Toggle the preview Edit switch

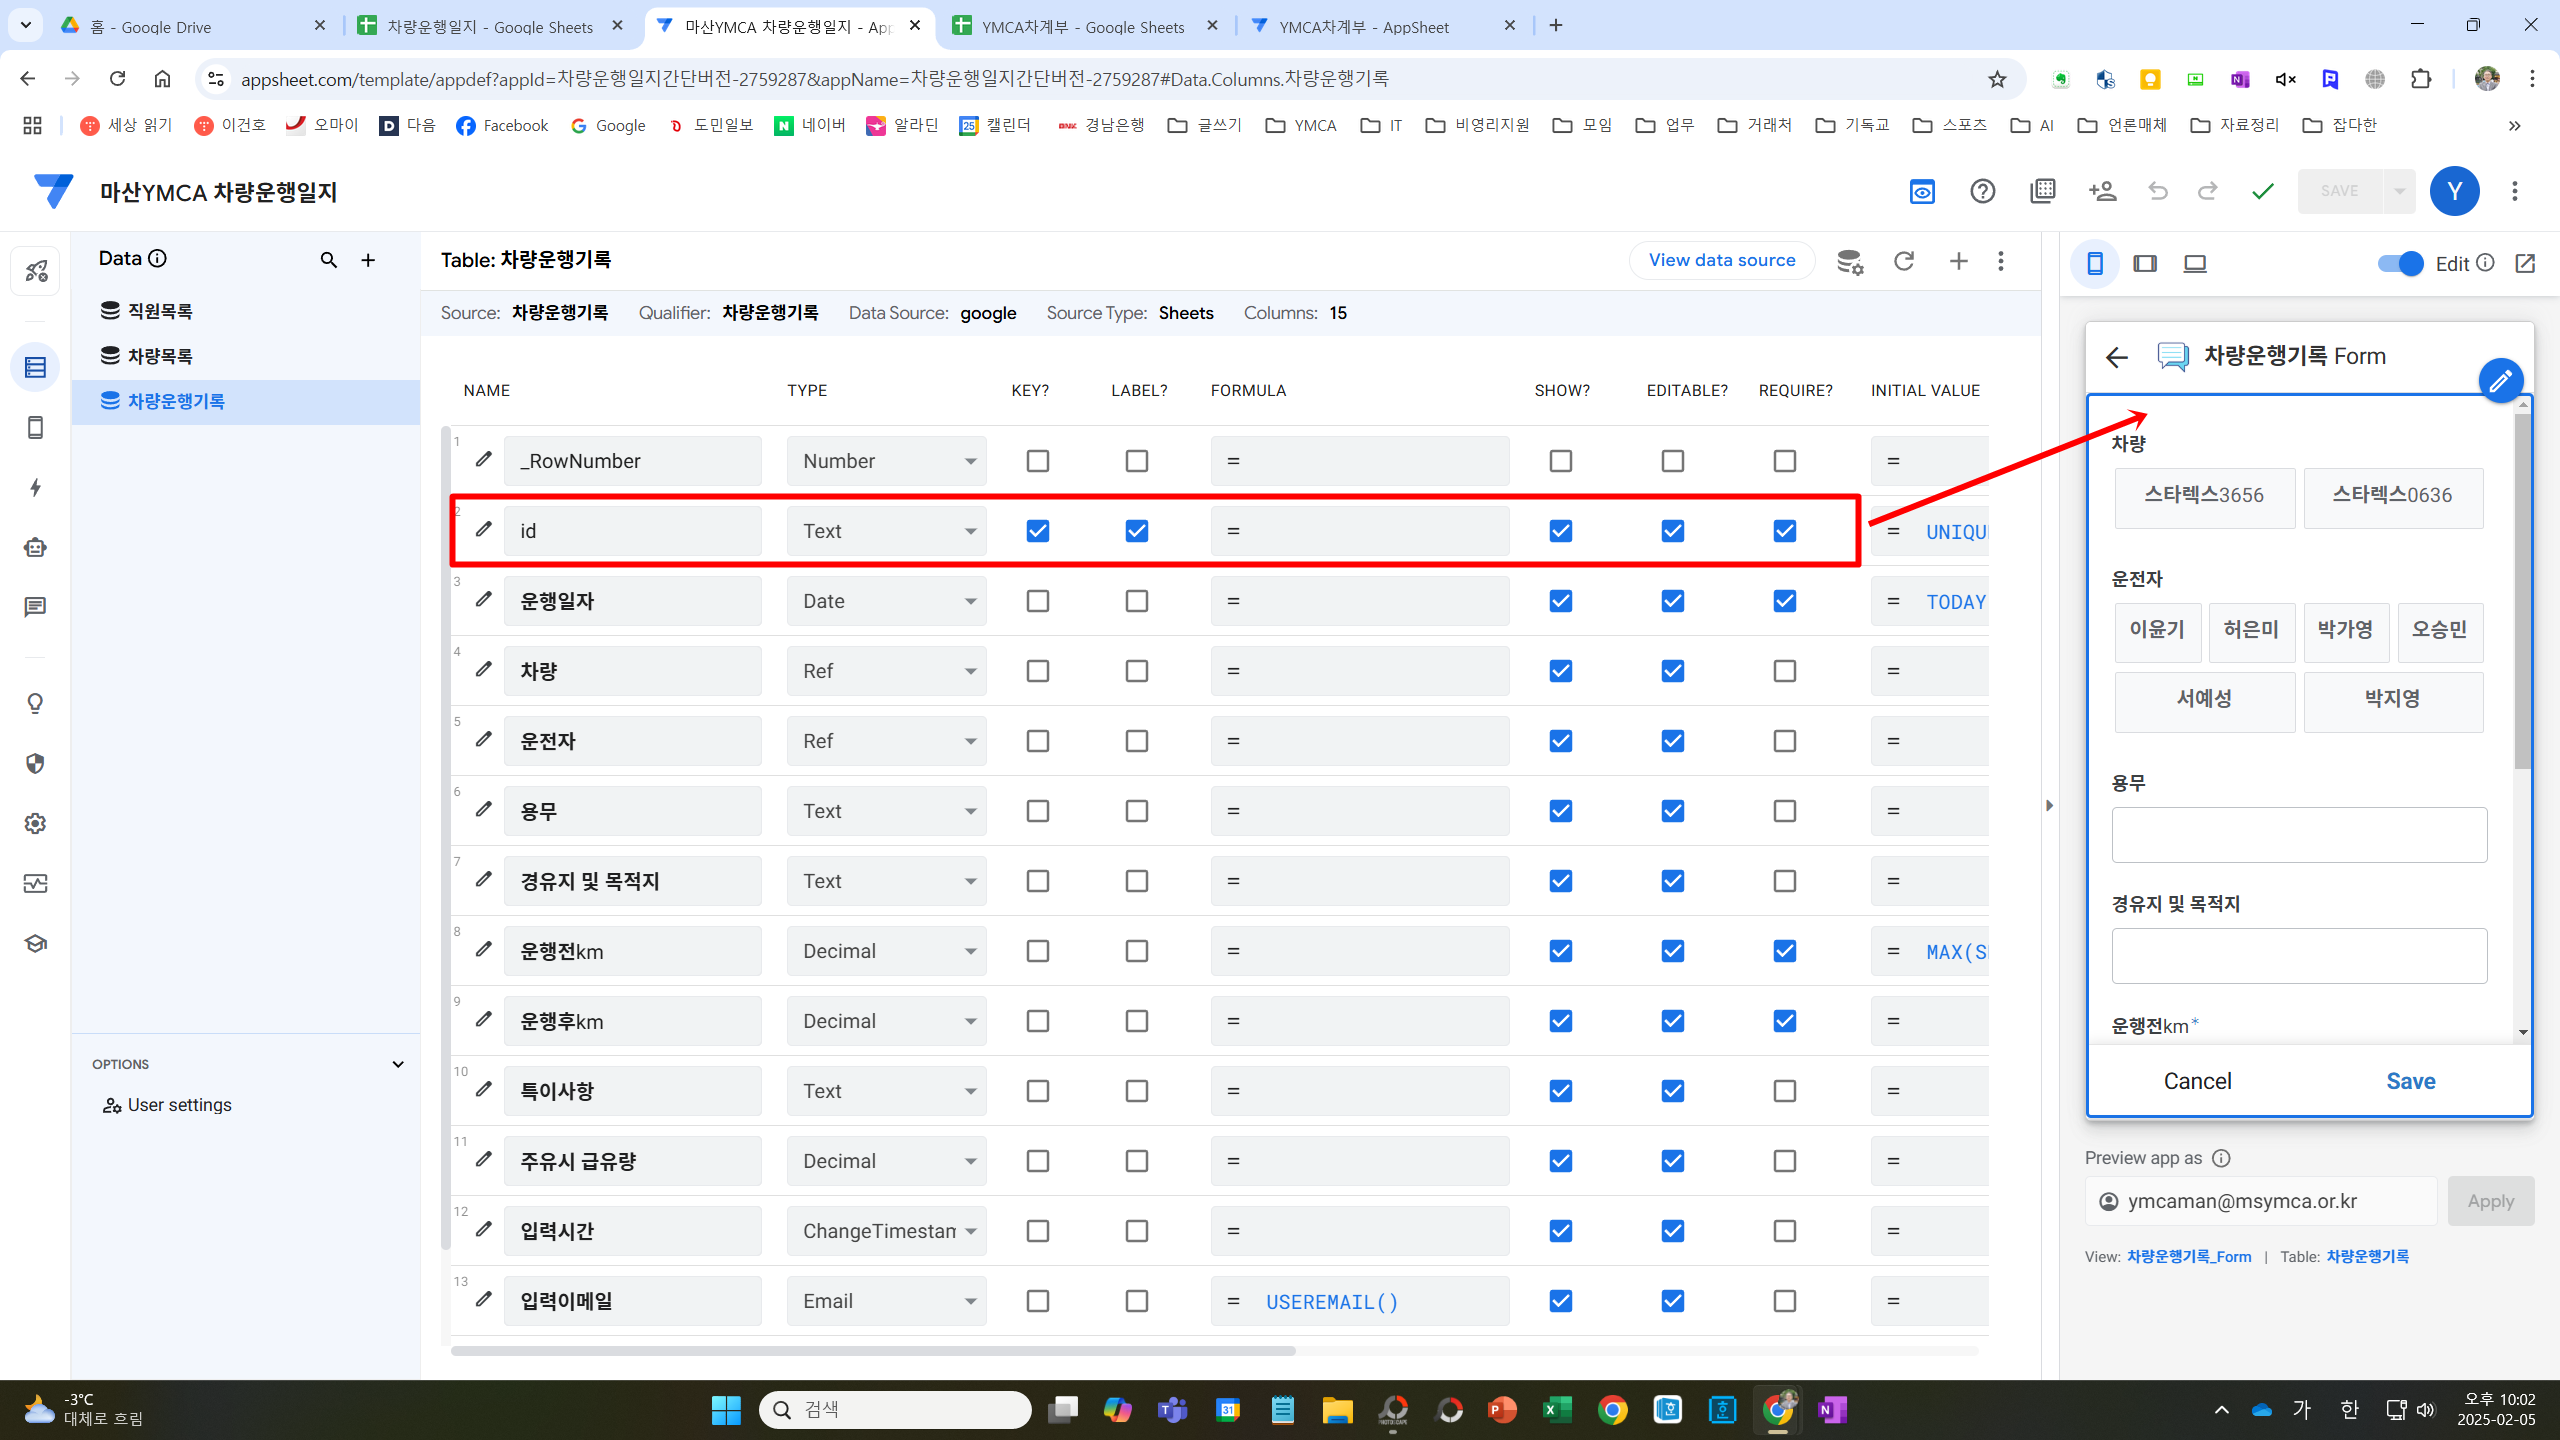[2400, 264]
